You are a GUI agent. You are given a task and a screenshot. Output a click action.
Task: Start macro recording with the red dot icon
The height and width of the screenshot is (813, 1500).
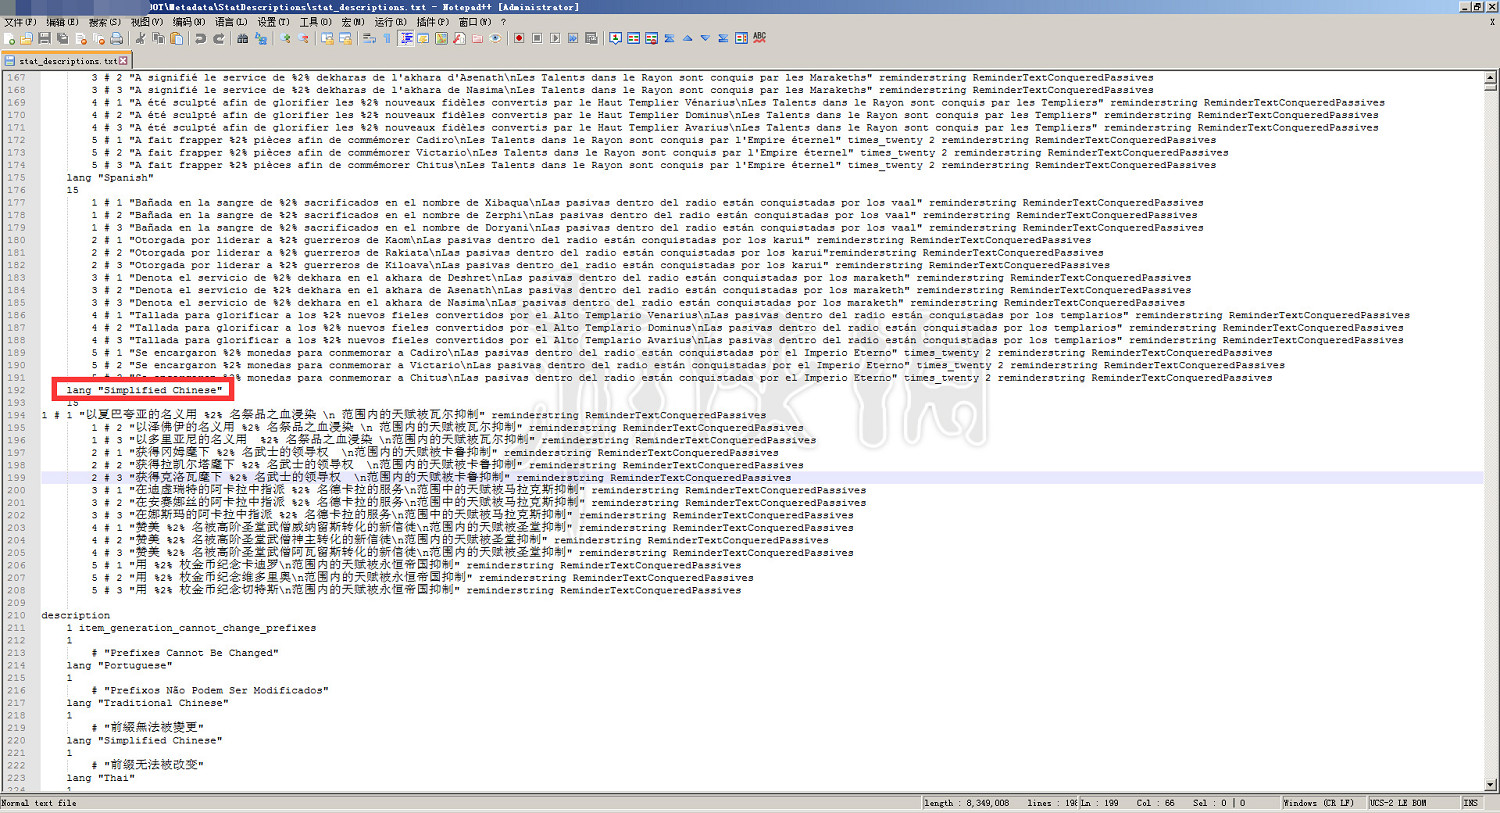(x=518, y=39)
